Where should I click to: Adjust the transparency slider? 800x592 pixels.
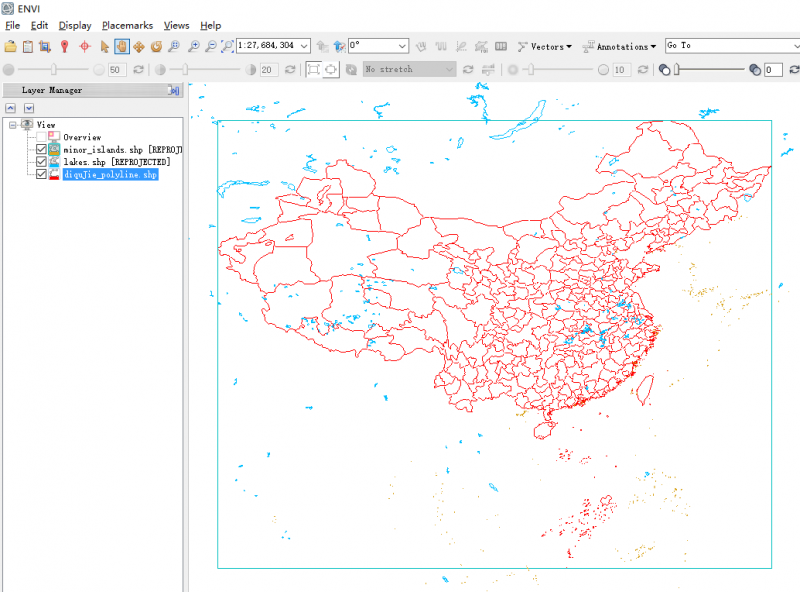pos(677,69)
